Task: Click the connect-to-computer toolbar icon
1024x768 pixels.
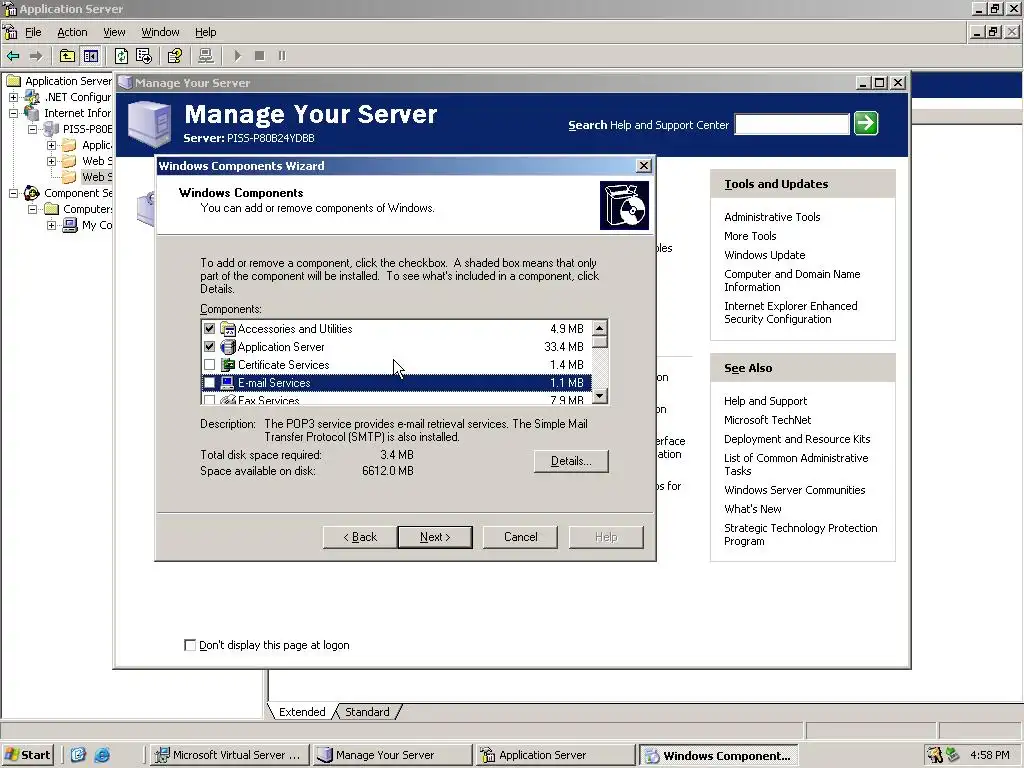Action: 206,56
